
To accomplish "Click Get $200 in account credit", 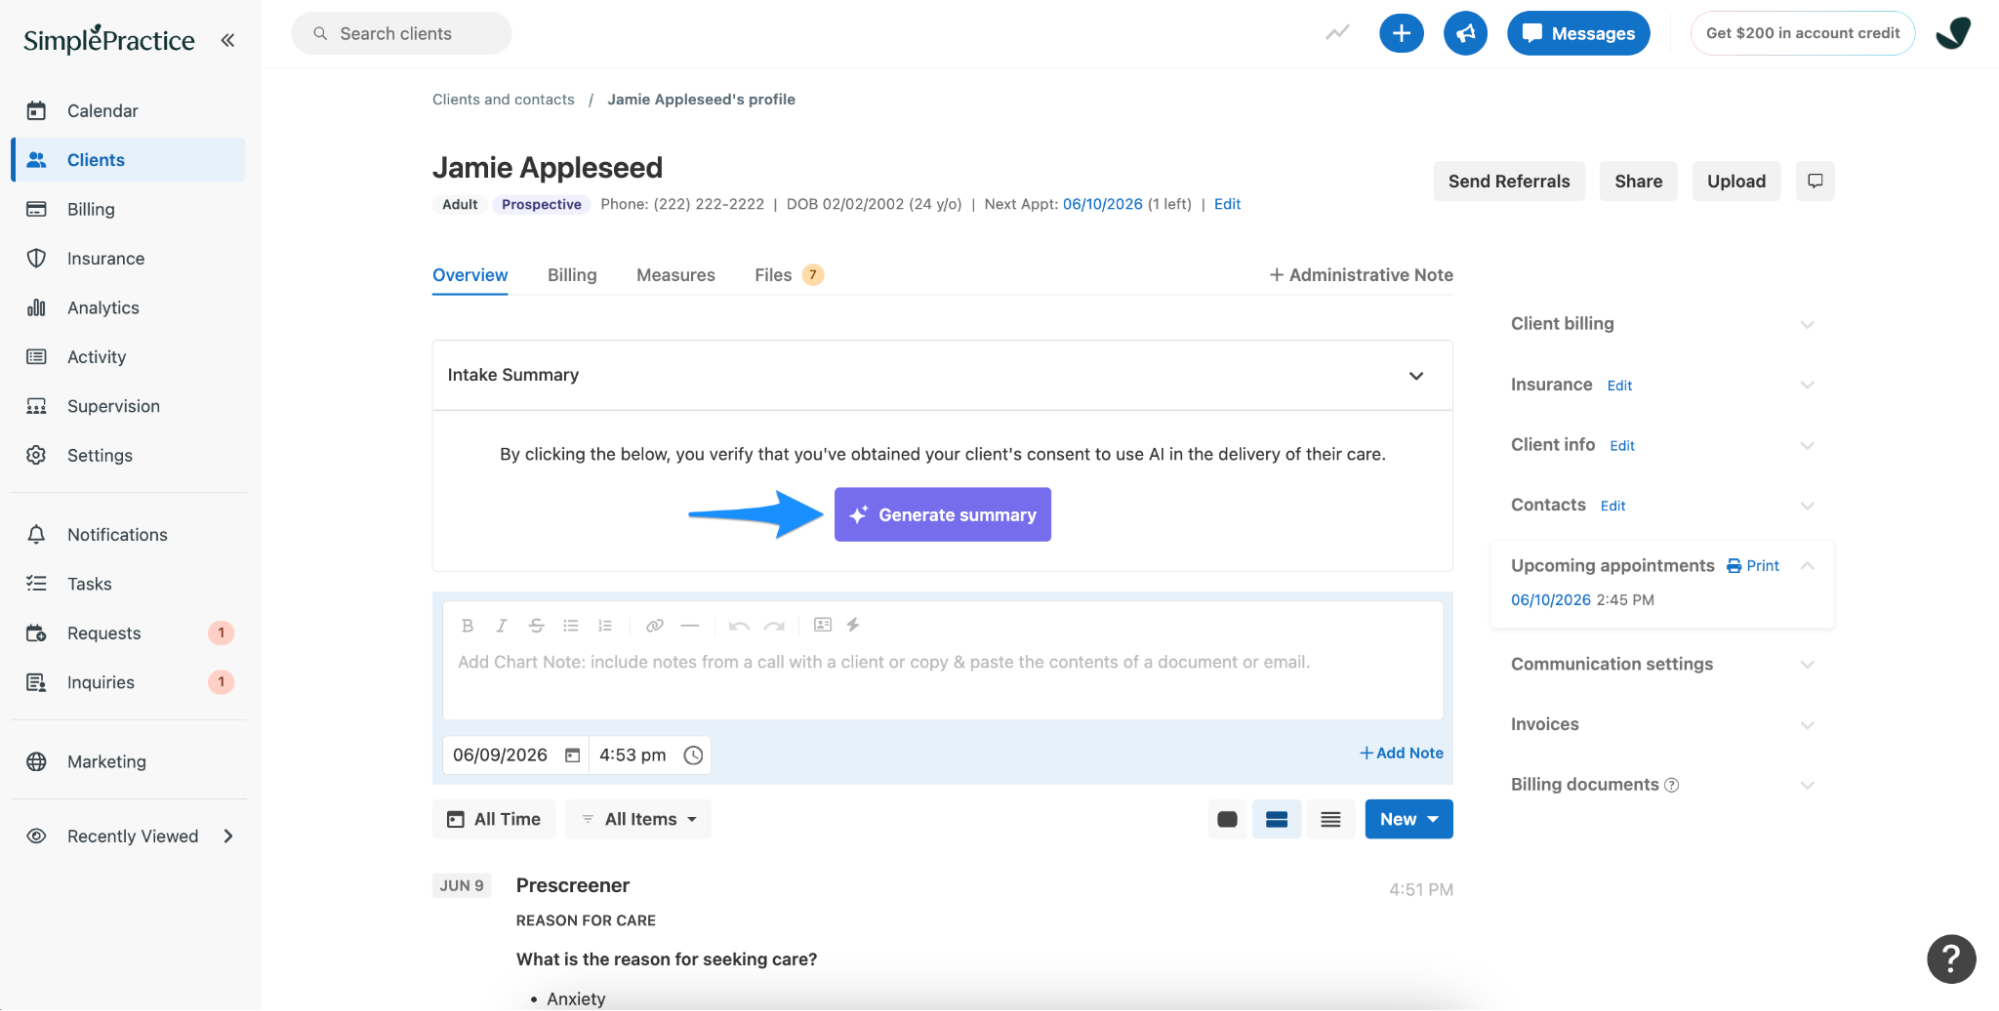I will [1802, 33].
